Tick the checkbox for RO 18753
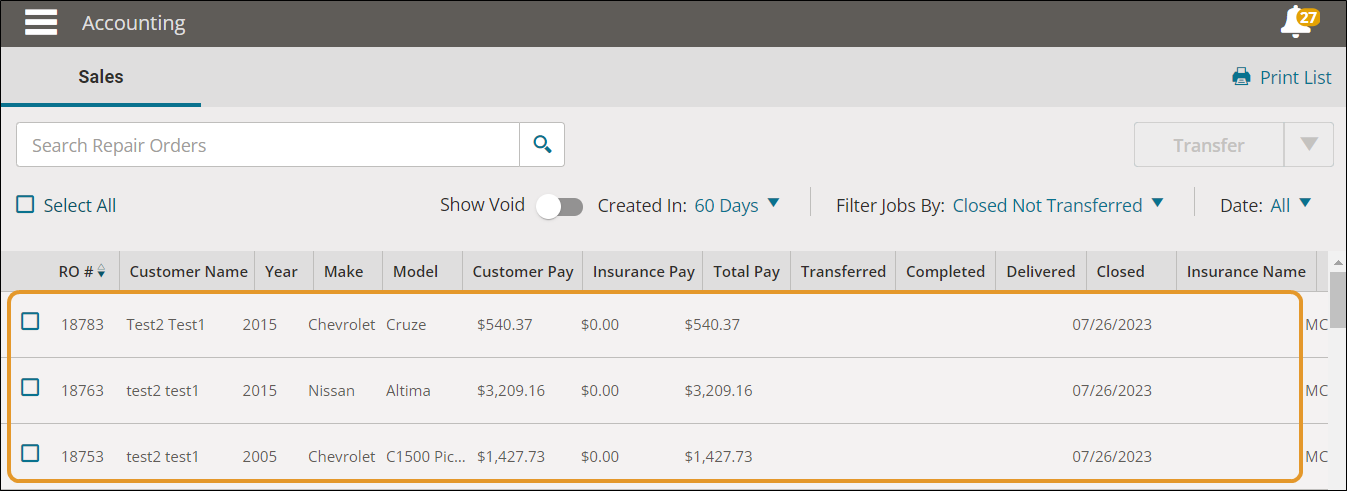 click(x=30, y=454)
